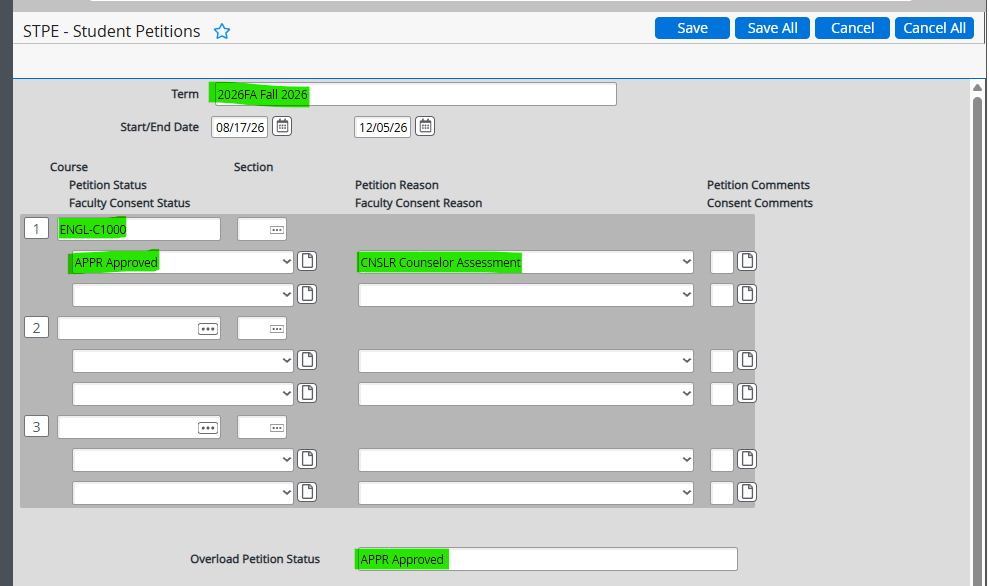Image resolution: width=989 pixels, height=586 pixels.
Task: Click the vertical scrollbar's down arrow
Action: (x=978, y=578)
